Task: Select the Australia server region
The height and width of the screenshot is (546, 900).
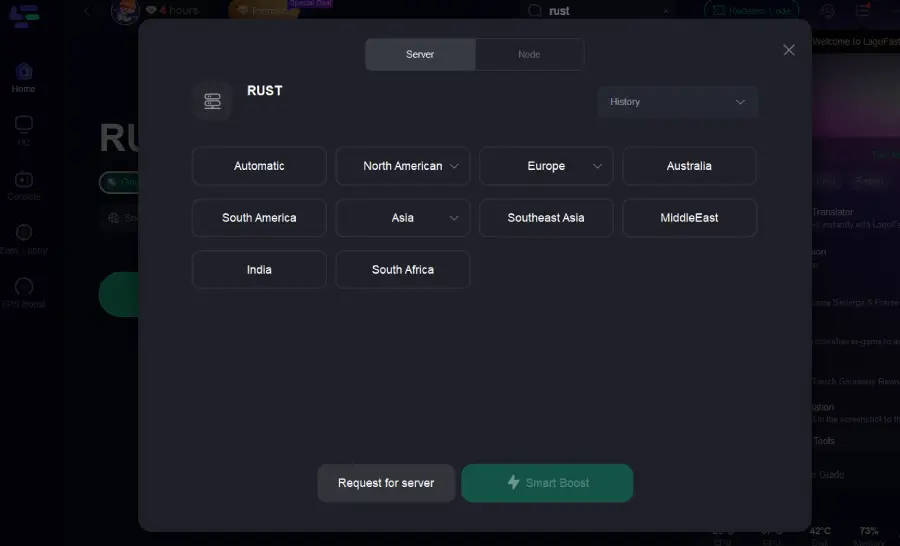Action: [689, 166]
